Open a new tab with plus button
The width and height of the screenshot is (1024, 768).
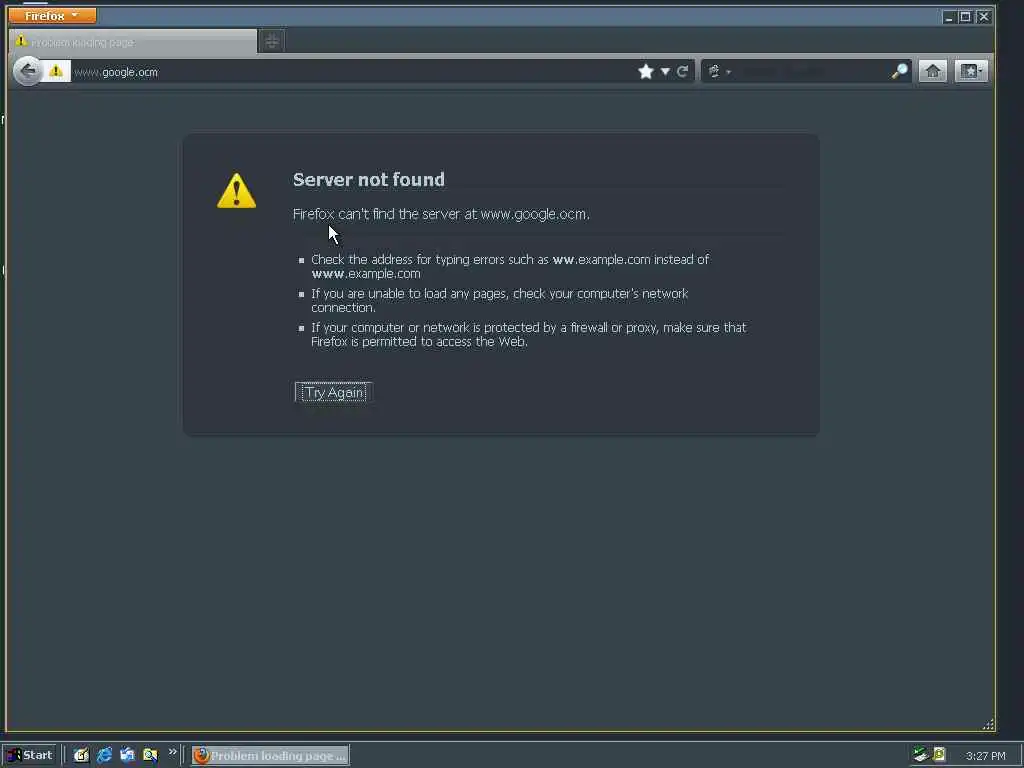point(272,42)
